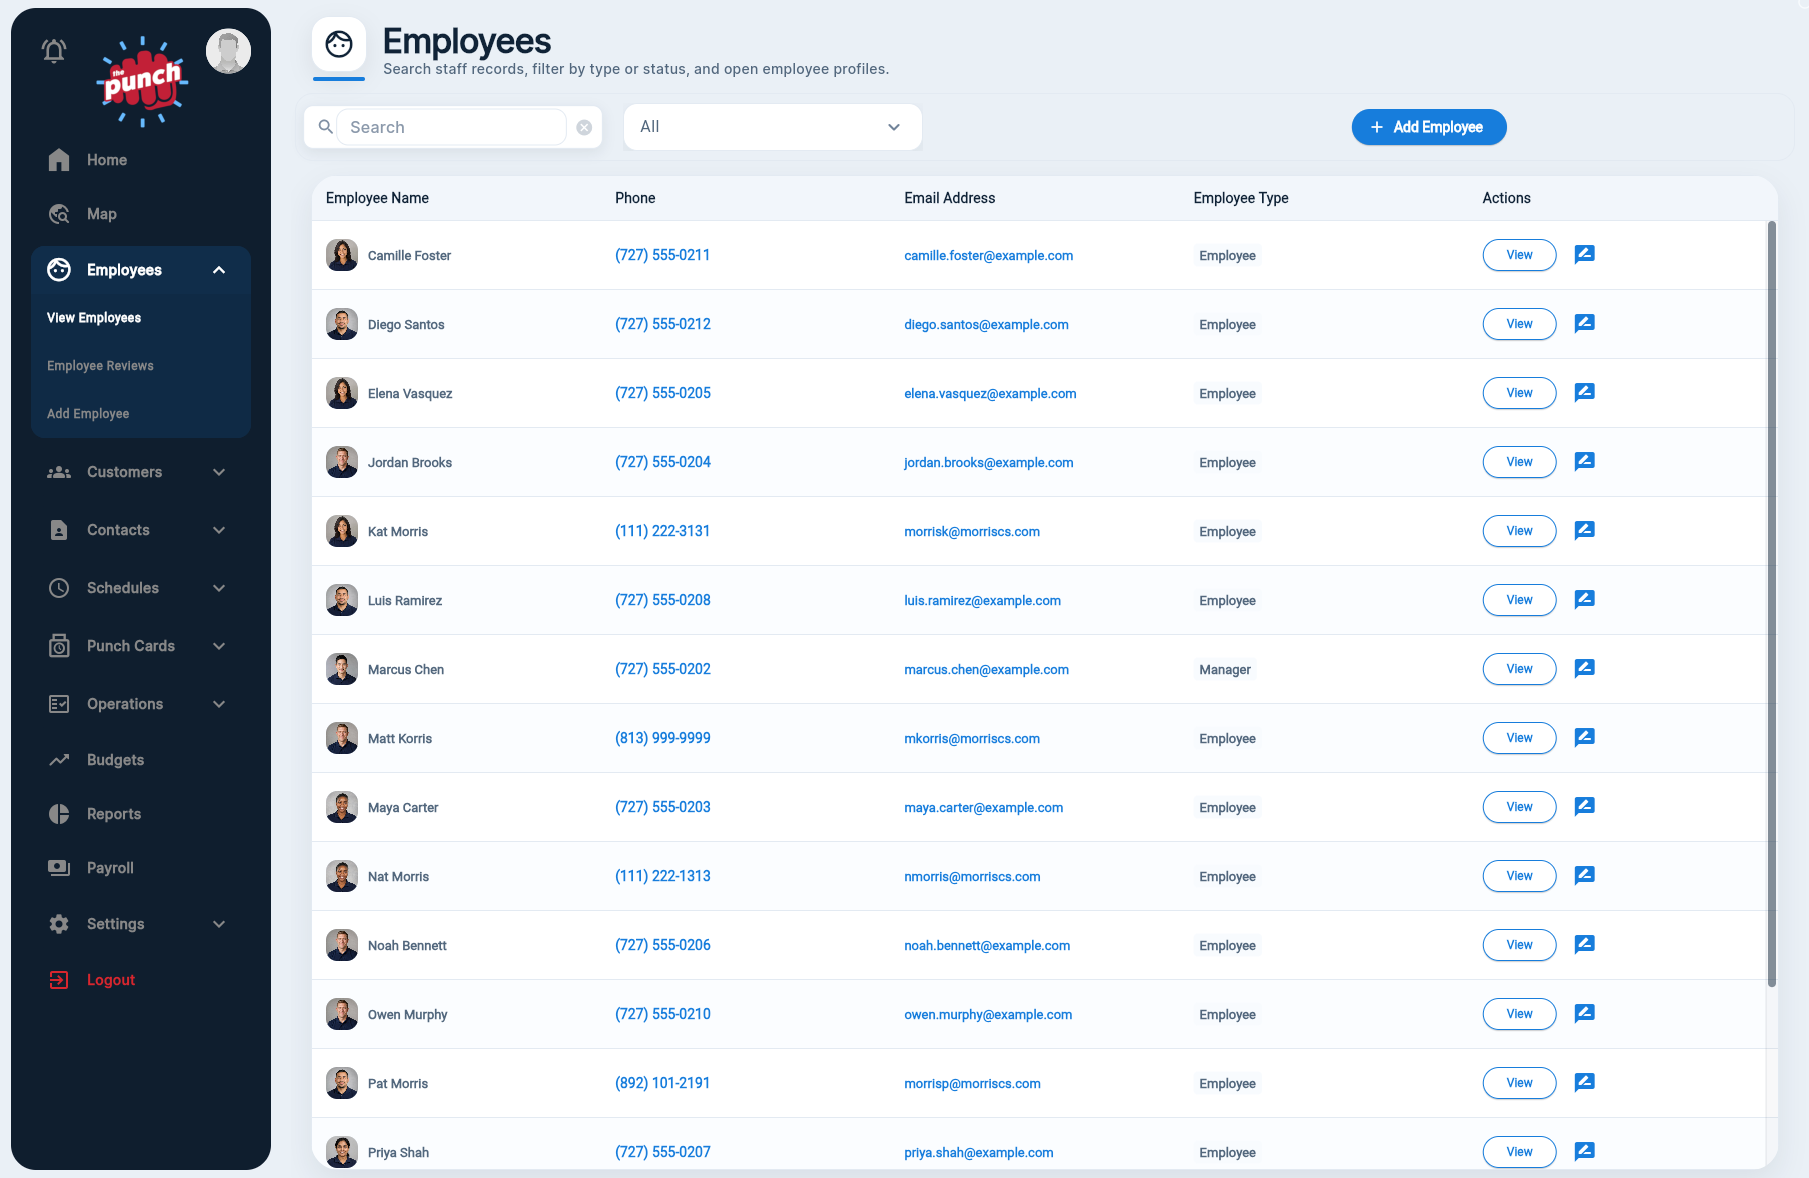Click the Manager type badge
Screen dimensions: 1809x1178
coord(1225,670)
